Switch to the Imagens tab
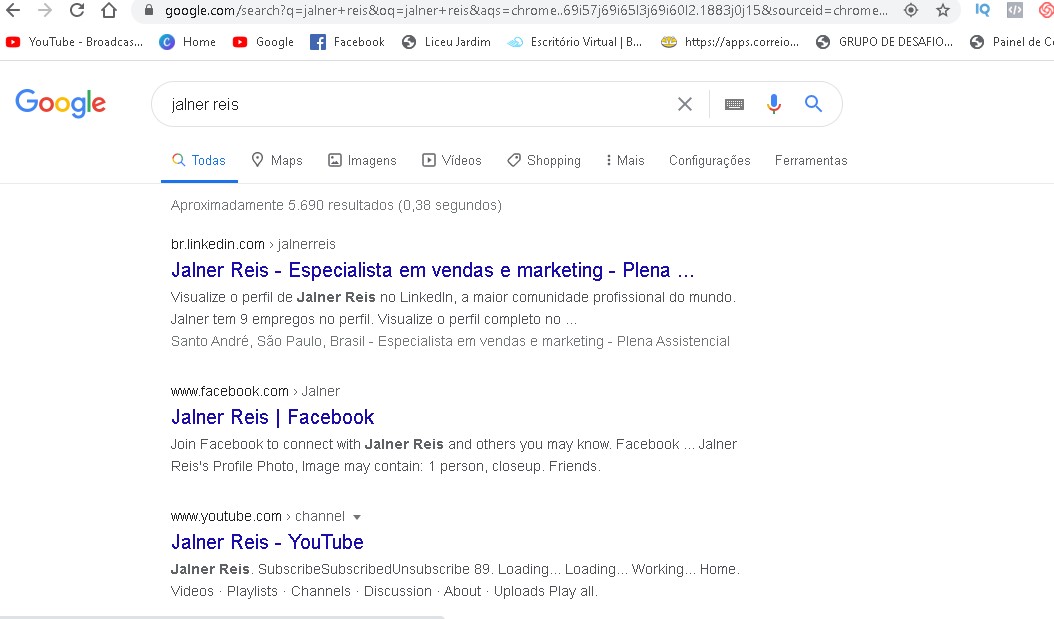Viewport: 1054px width, 619px height. (362, 161)
